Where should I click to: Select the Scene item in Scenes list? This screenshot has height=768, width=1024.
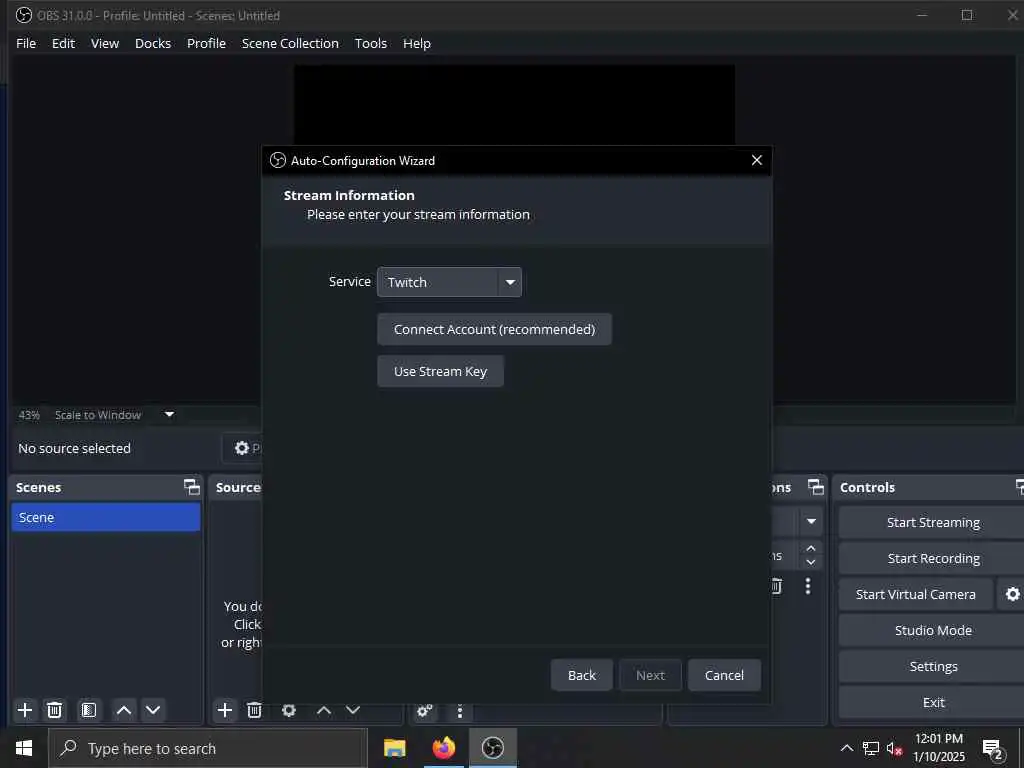106,517
